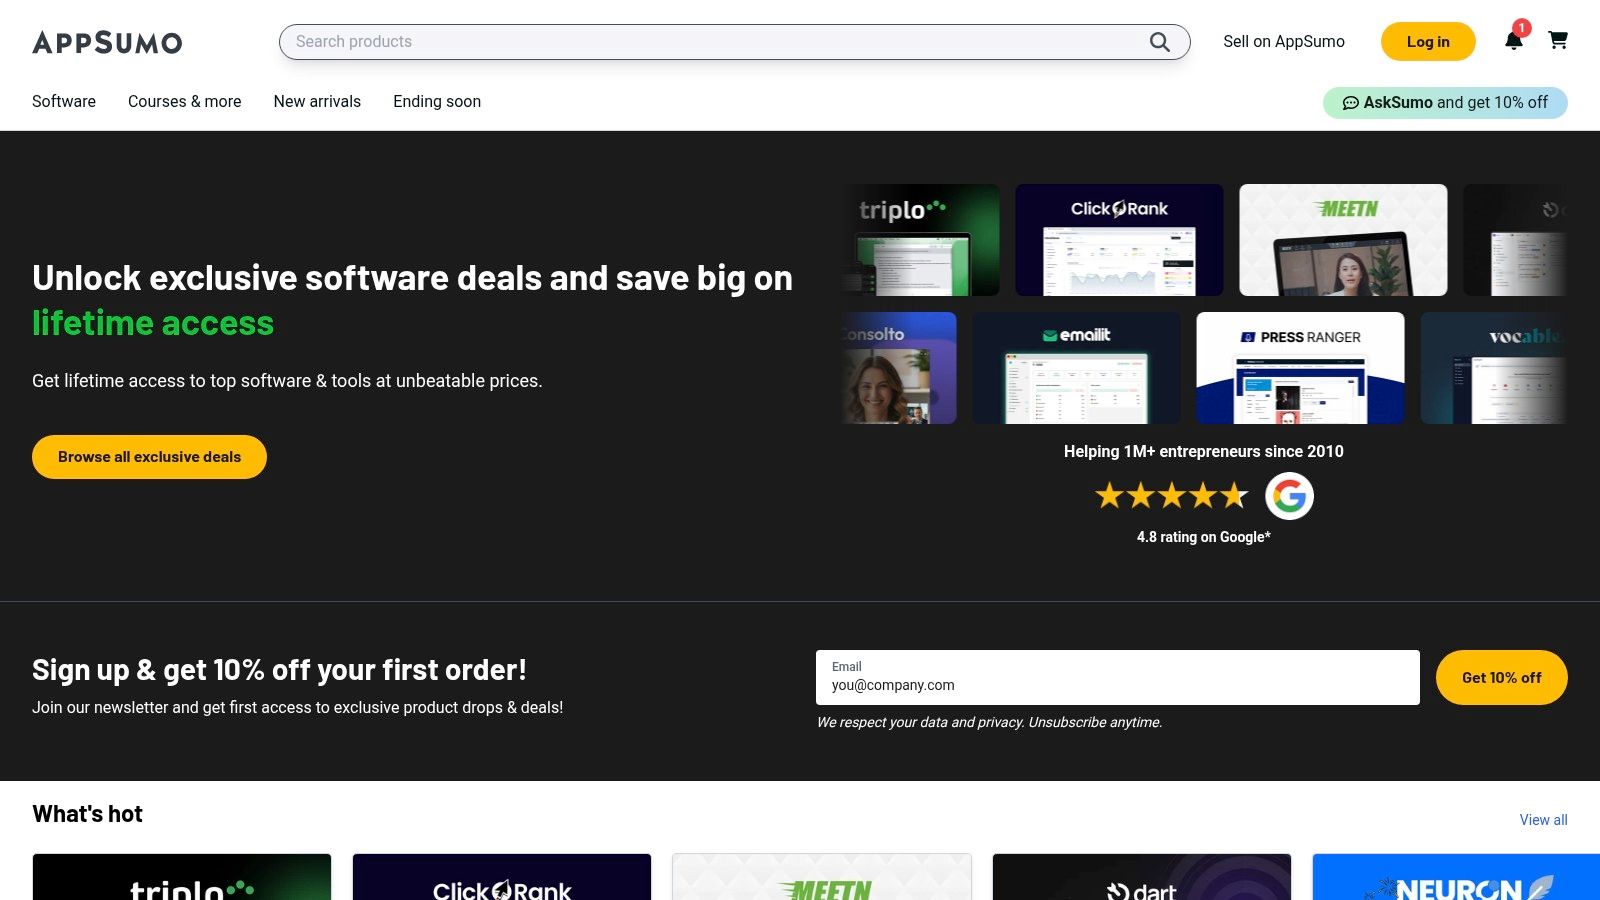Open the shopping cart
This screenshot has width=1600, height=900.
1557,41
